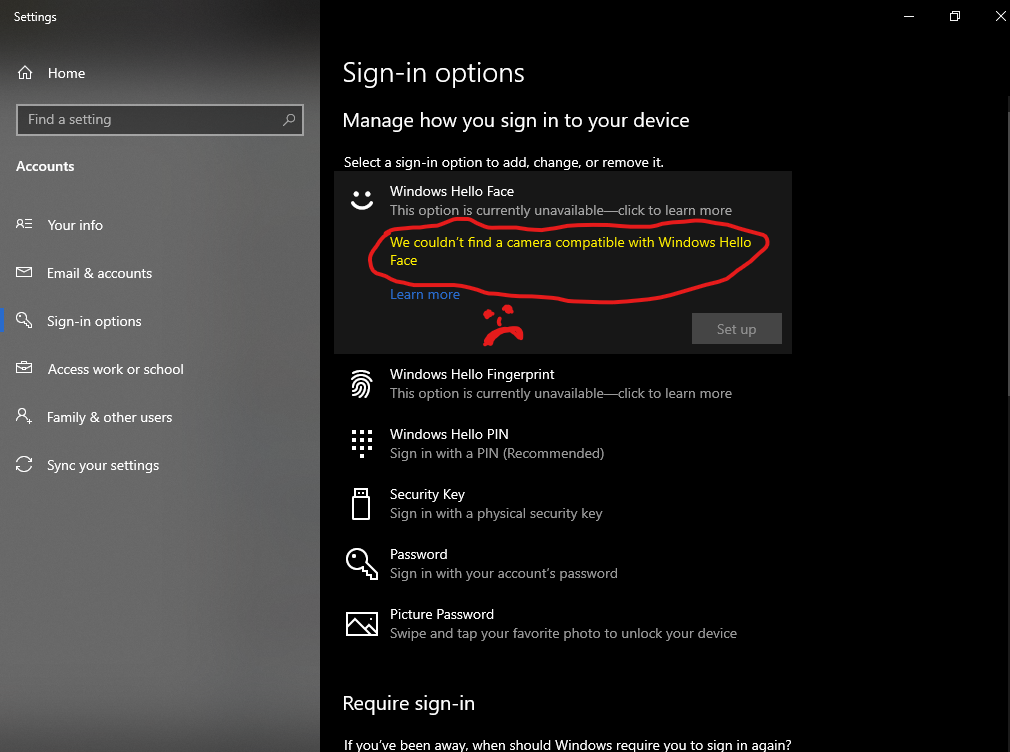Open Sync your settings page
The height and width of the screenshot is (752, 1010).
click(160, 465)
